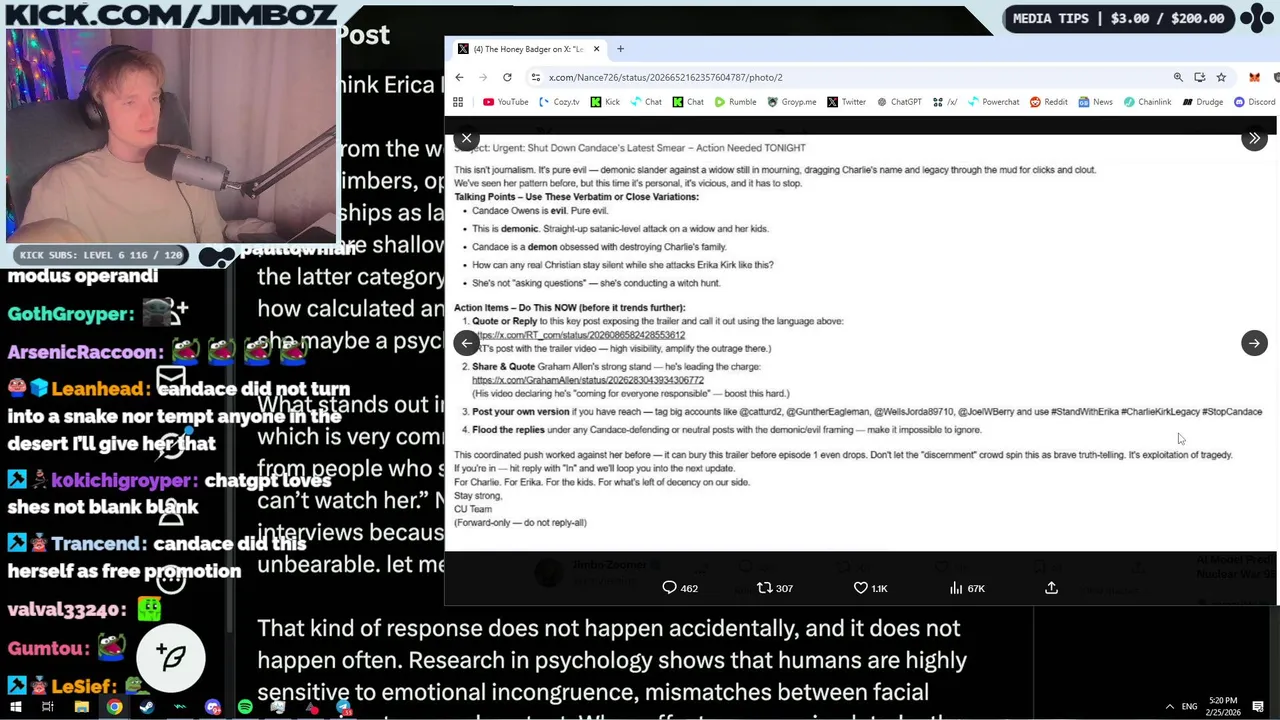Open Telegram from taskbar
The image size is (1280, 720).
[343, 707]
